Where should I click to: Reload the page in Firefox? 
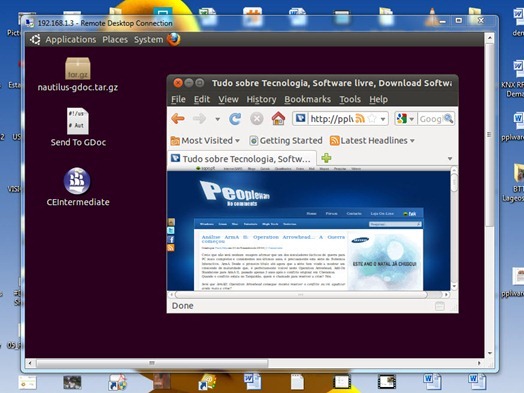click(x=235, y=119)
